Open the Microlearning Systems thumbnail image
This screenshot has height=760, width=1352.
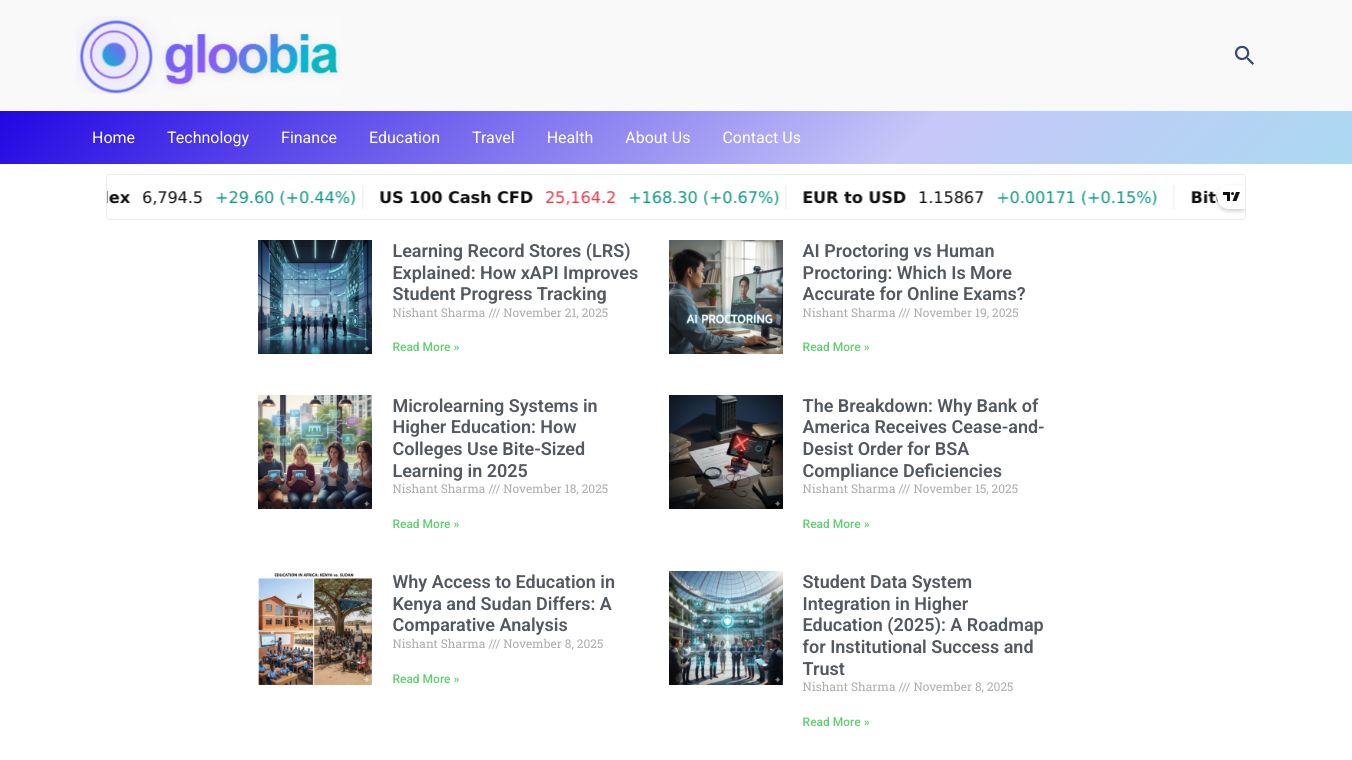click(315, 452)
